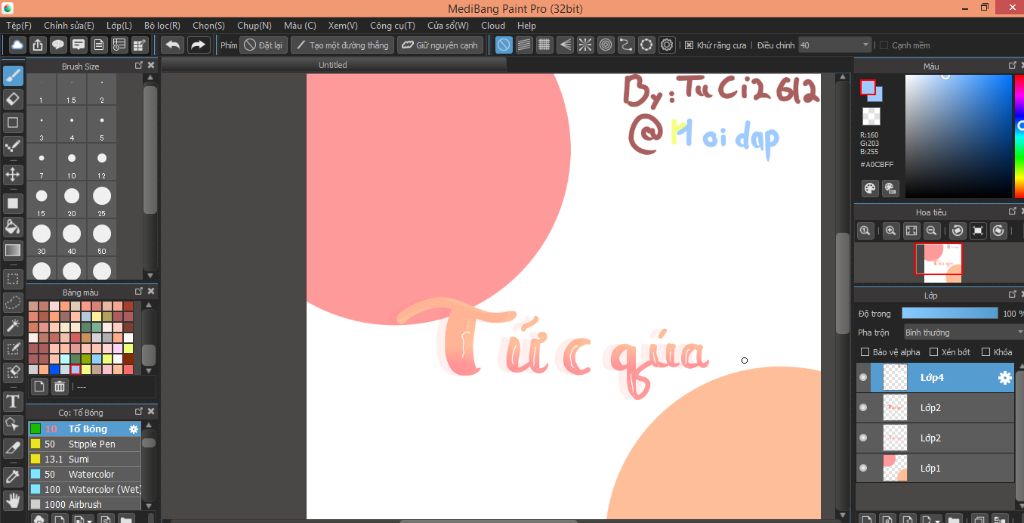This screenshot has width=1024, height=523.
Task: Enable concentric circle snap guide
Action: point(605,45)
